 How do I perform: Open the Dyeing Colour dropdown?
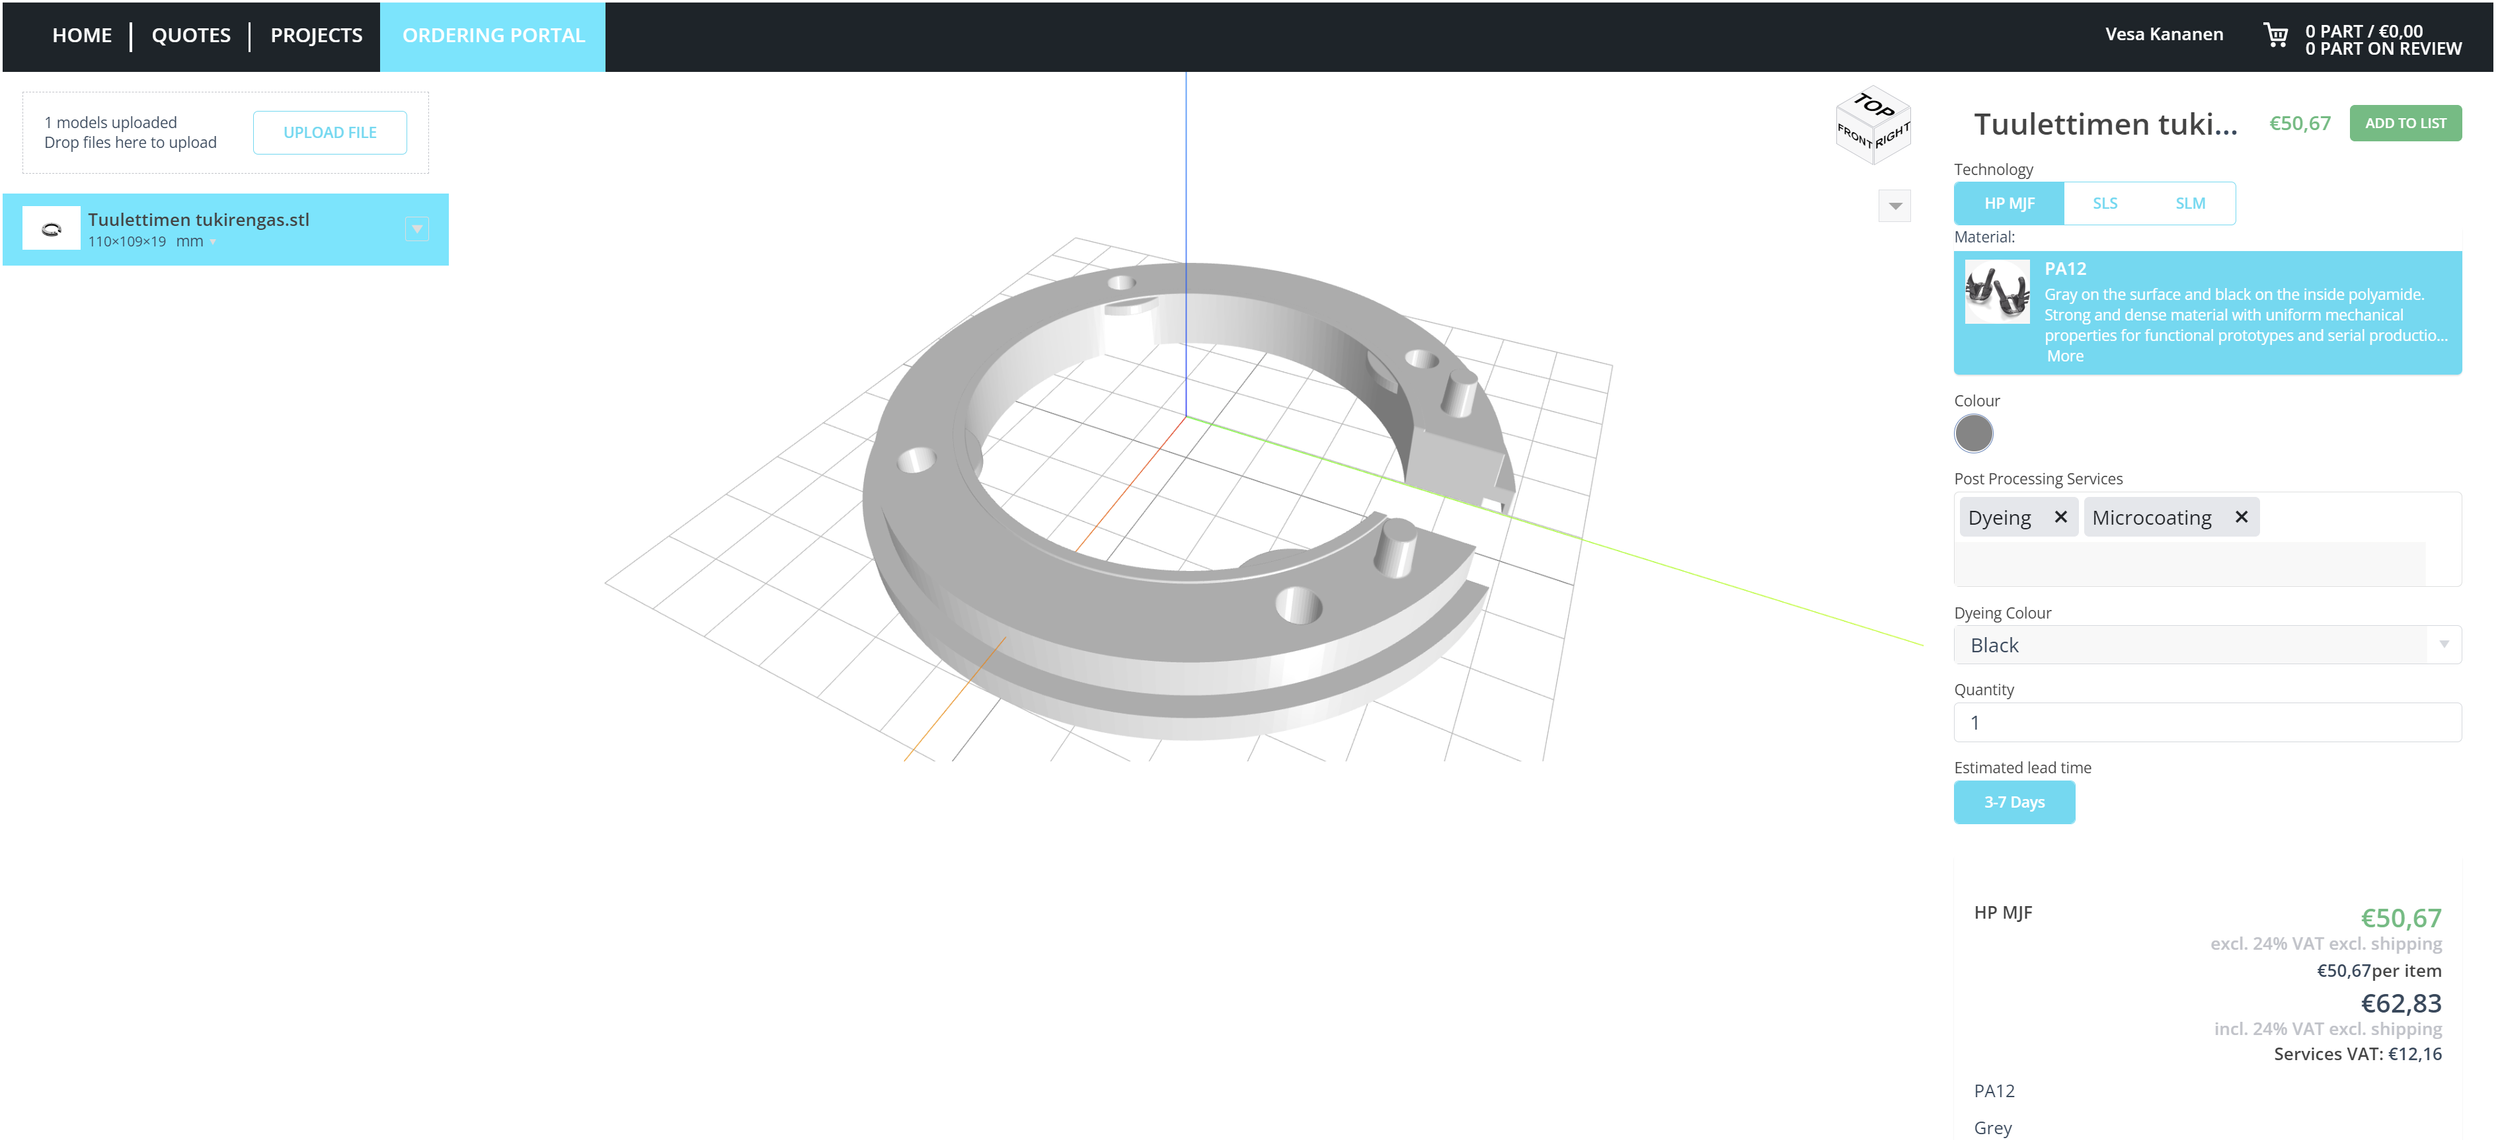pyautogui.click(x=2207, y=645)
